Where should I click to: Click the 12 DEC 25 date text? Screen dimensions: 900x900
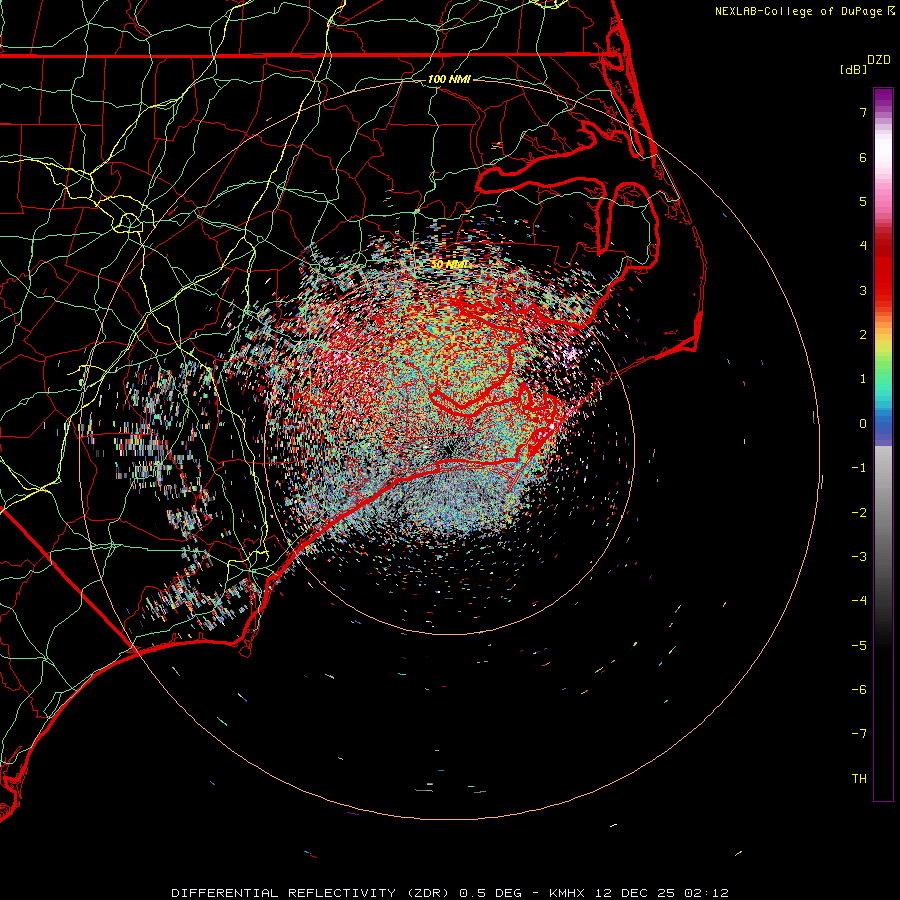click(635, 893)
